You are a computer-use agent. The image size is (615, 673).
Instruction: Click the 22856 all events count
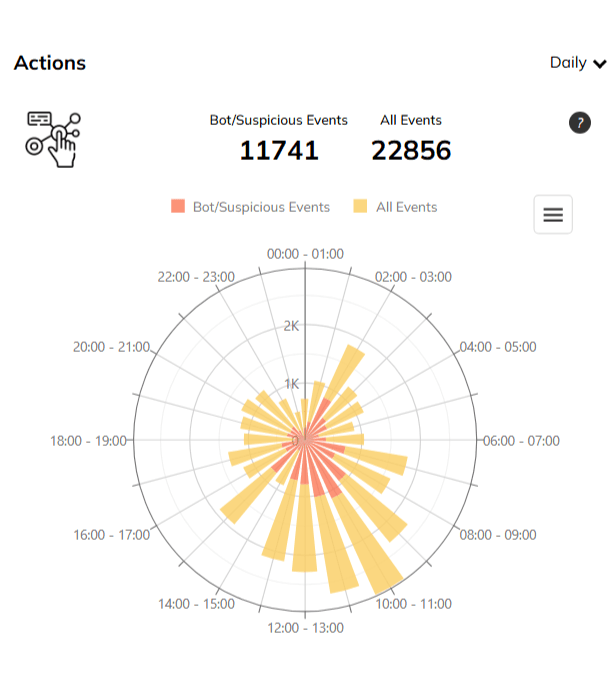(411, 151)
